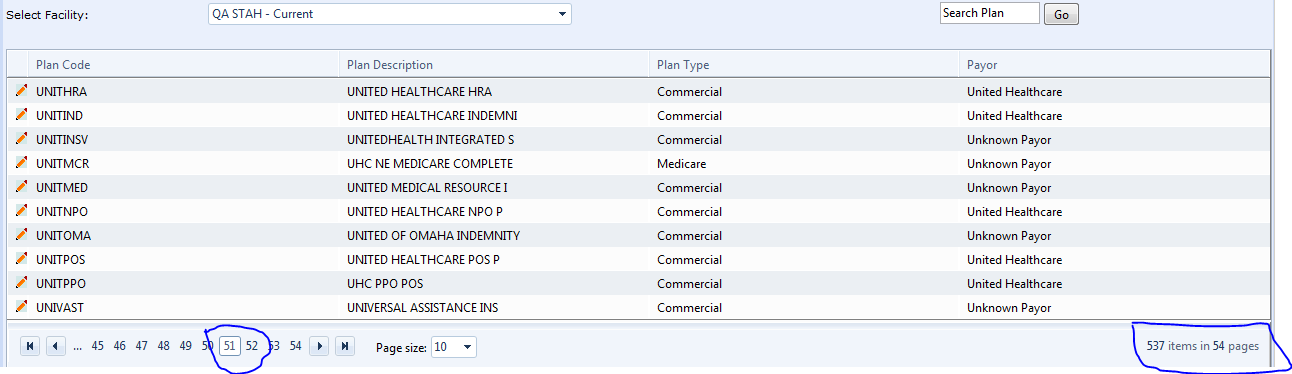Viewport: 1292px width, 374px height.
Task: Sort by the Plan Type column header
Action: [x=683, y=65]
